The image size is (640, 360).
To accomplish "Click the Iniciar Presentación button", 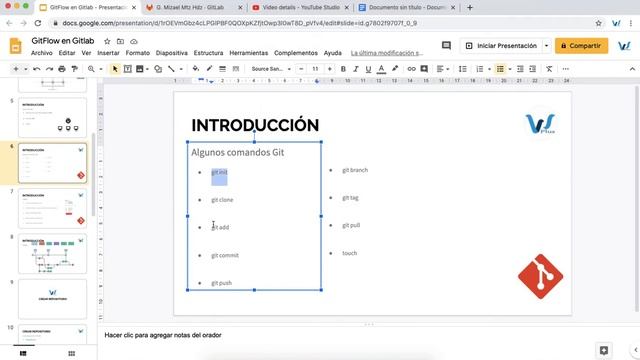I will pyautogui.click(x=501, y=46).
